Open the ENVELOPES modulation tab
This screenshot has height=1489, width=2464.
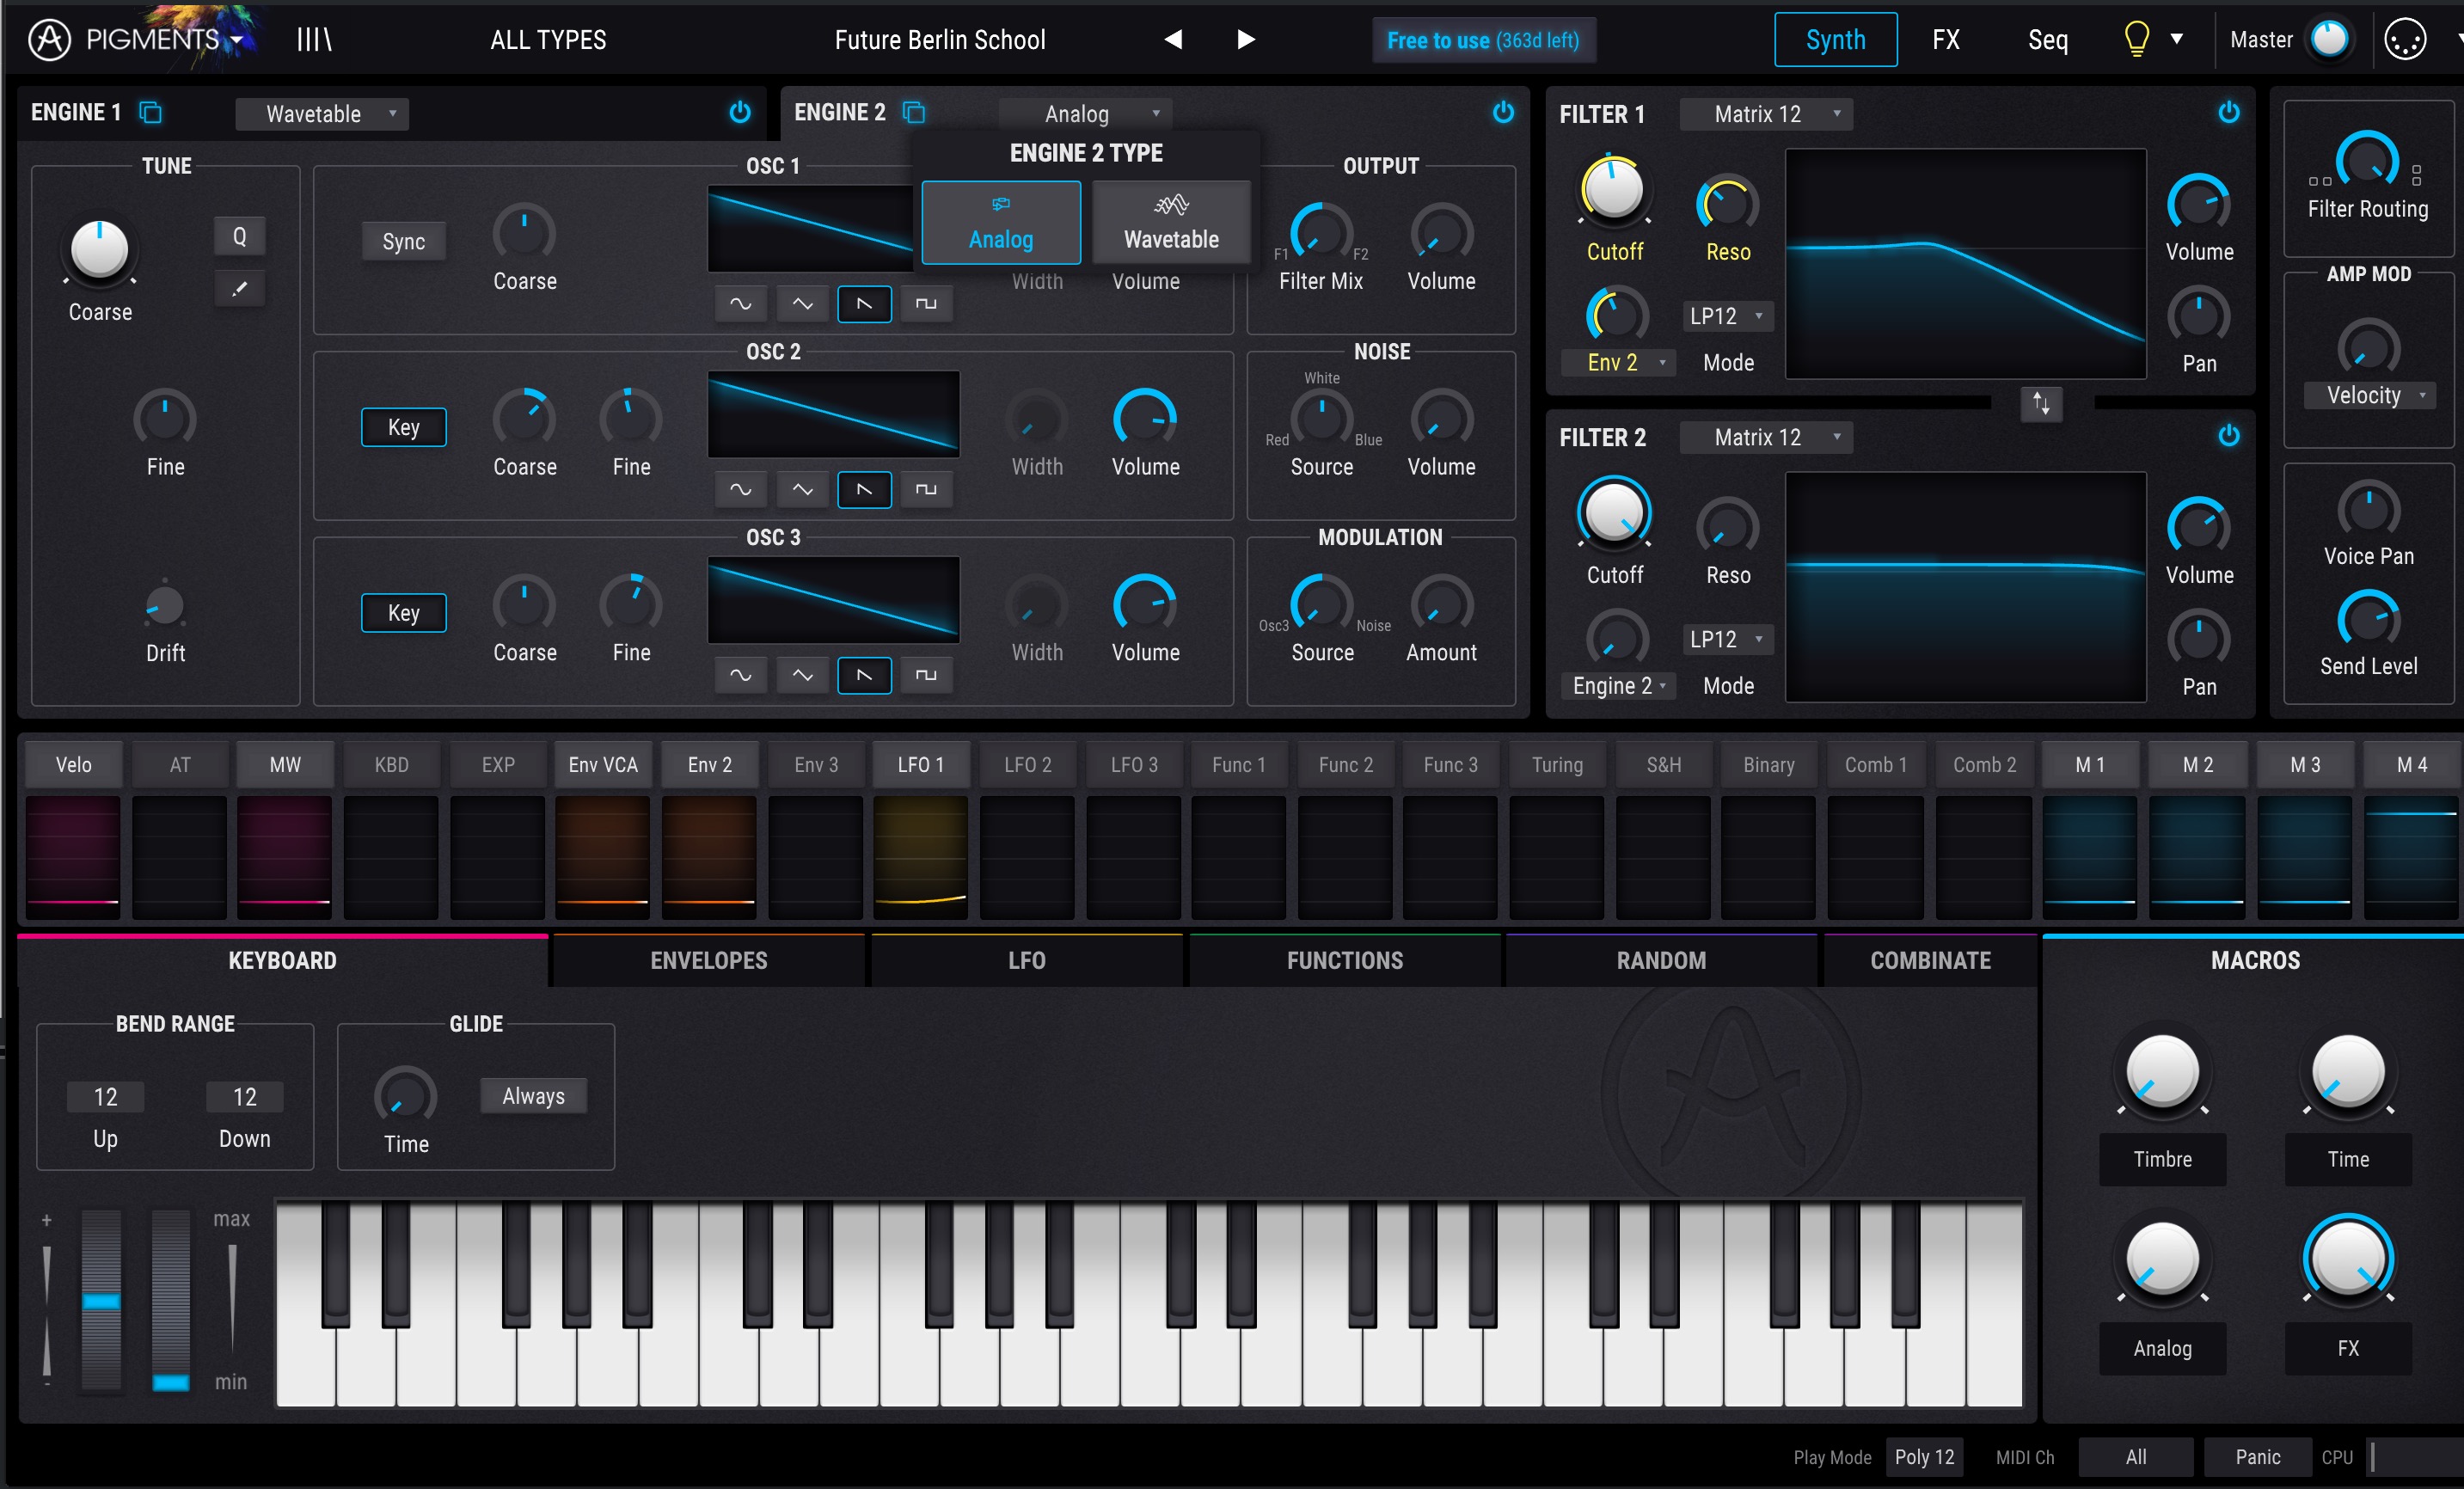click(x=708, y=961)
